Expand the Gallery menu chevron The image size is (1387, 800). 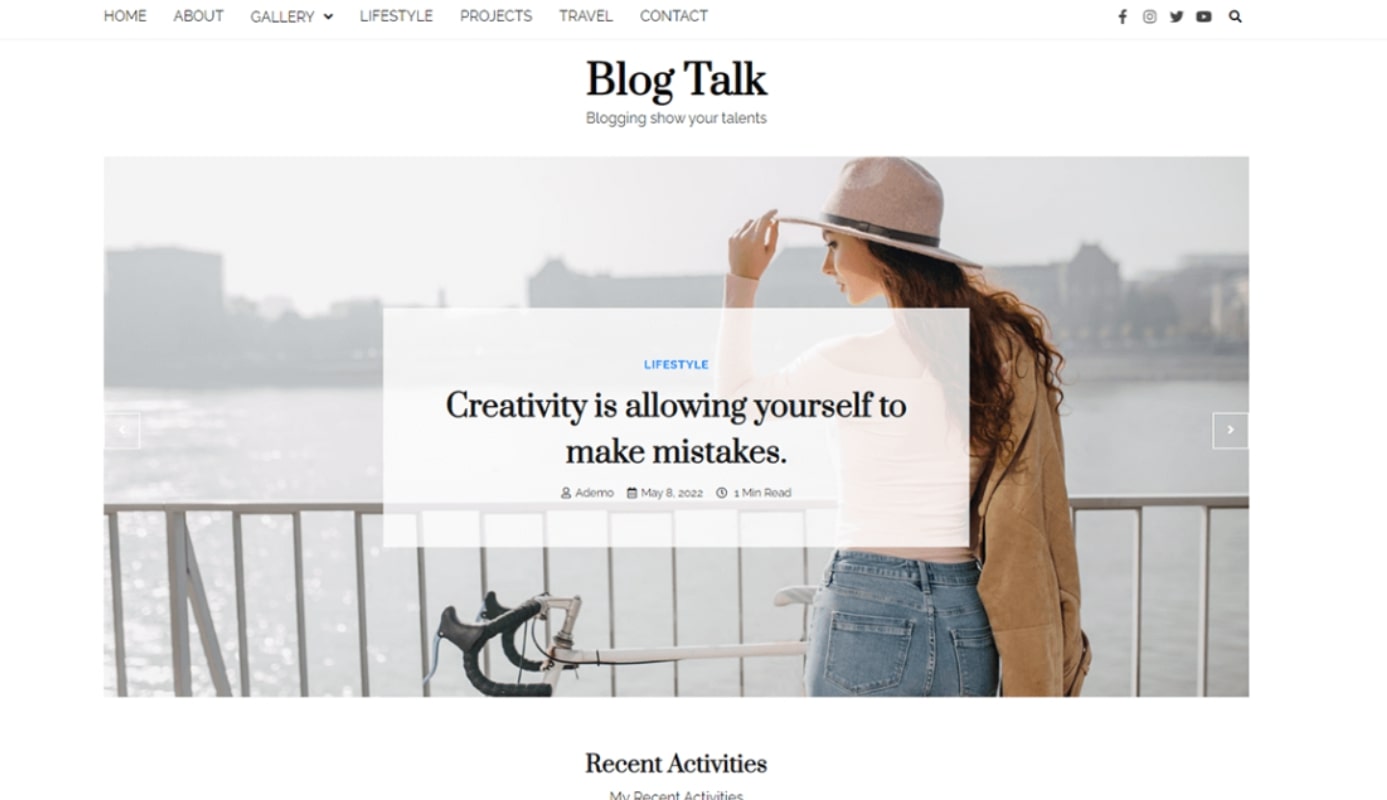[328, 16]
